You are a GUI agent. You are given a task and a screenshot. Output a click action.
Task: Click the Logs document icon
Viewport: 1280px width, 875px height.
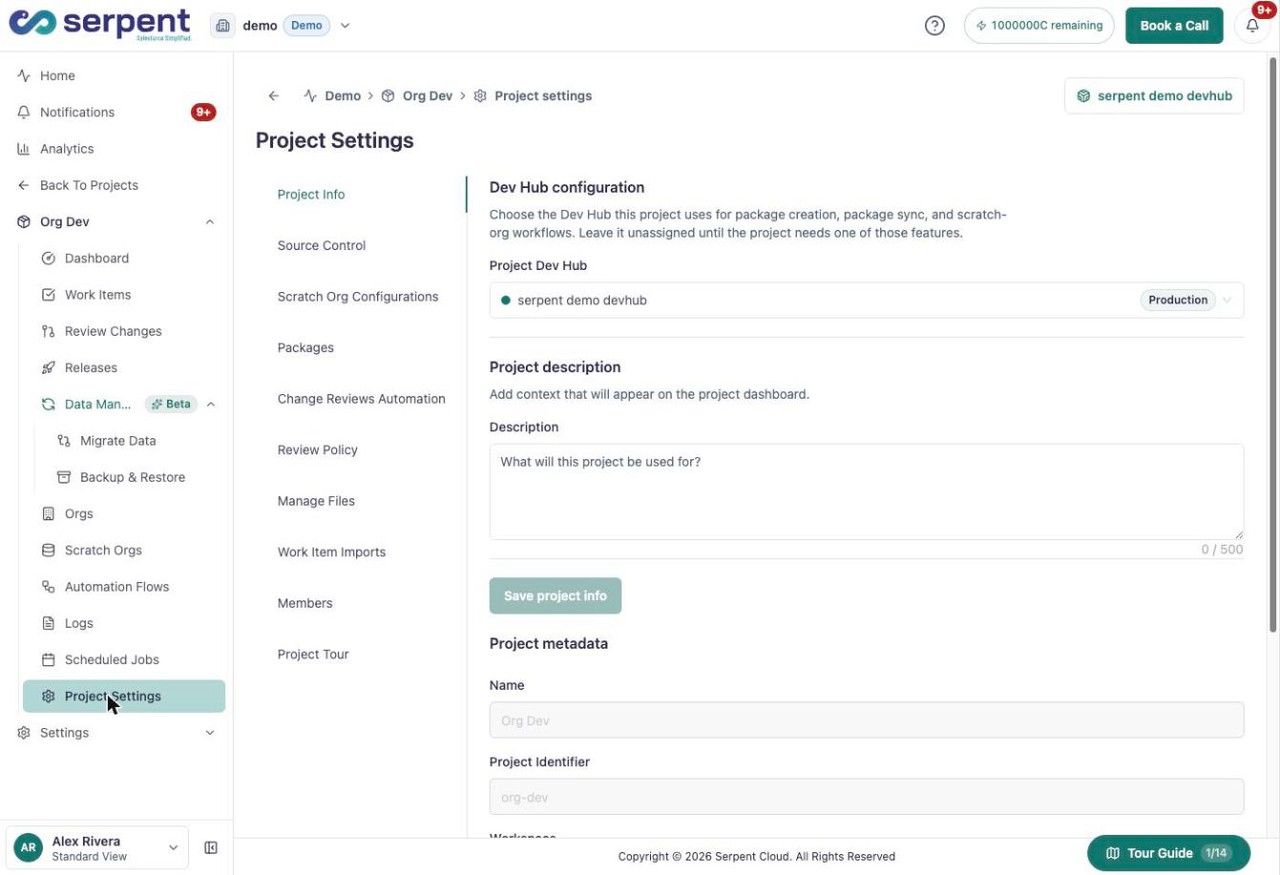(x=48, y=623)
